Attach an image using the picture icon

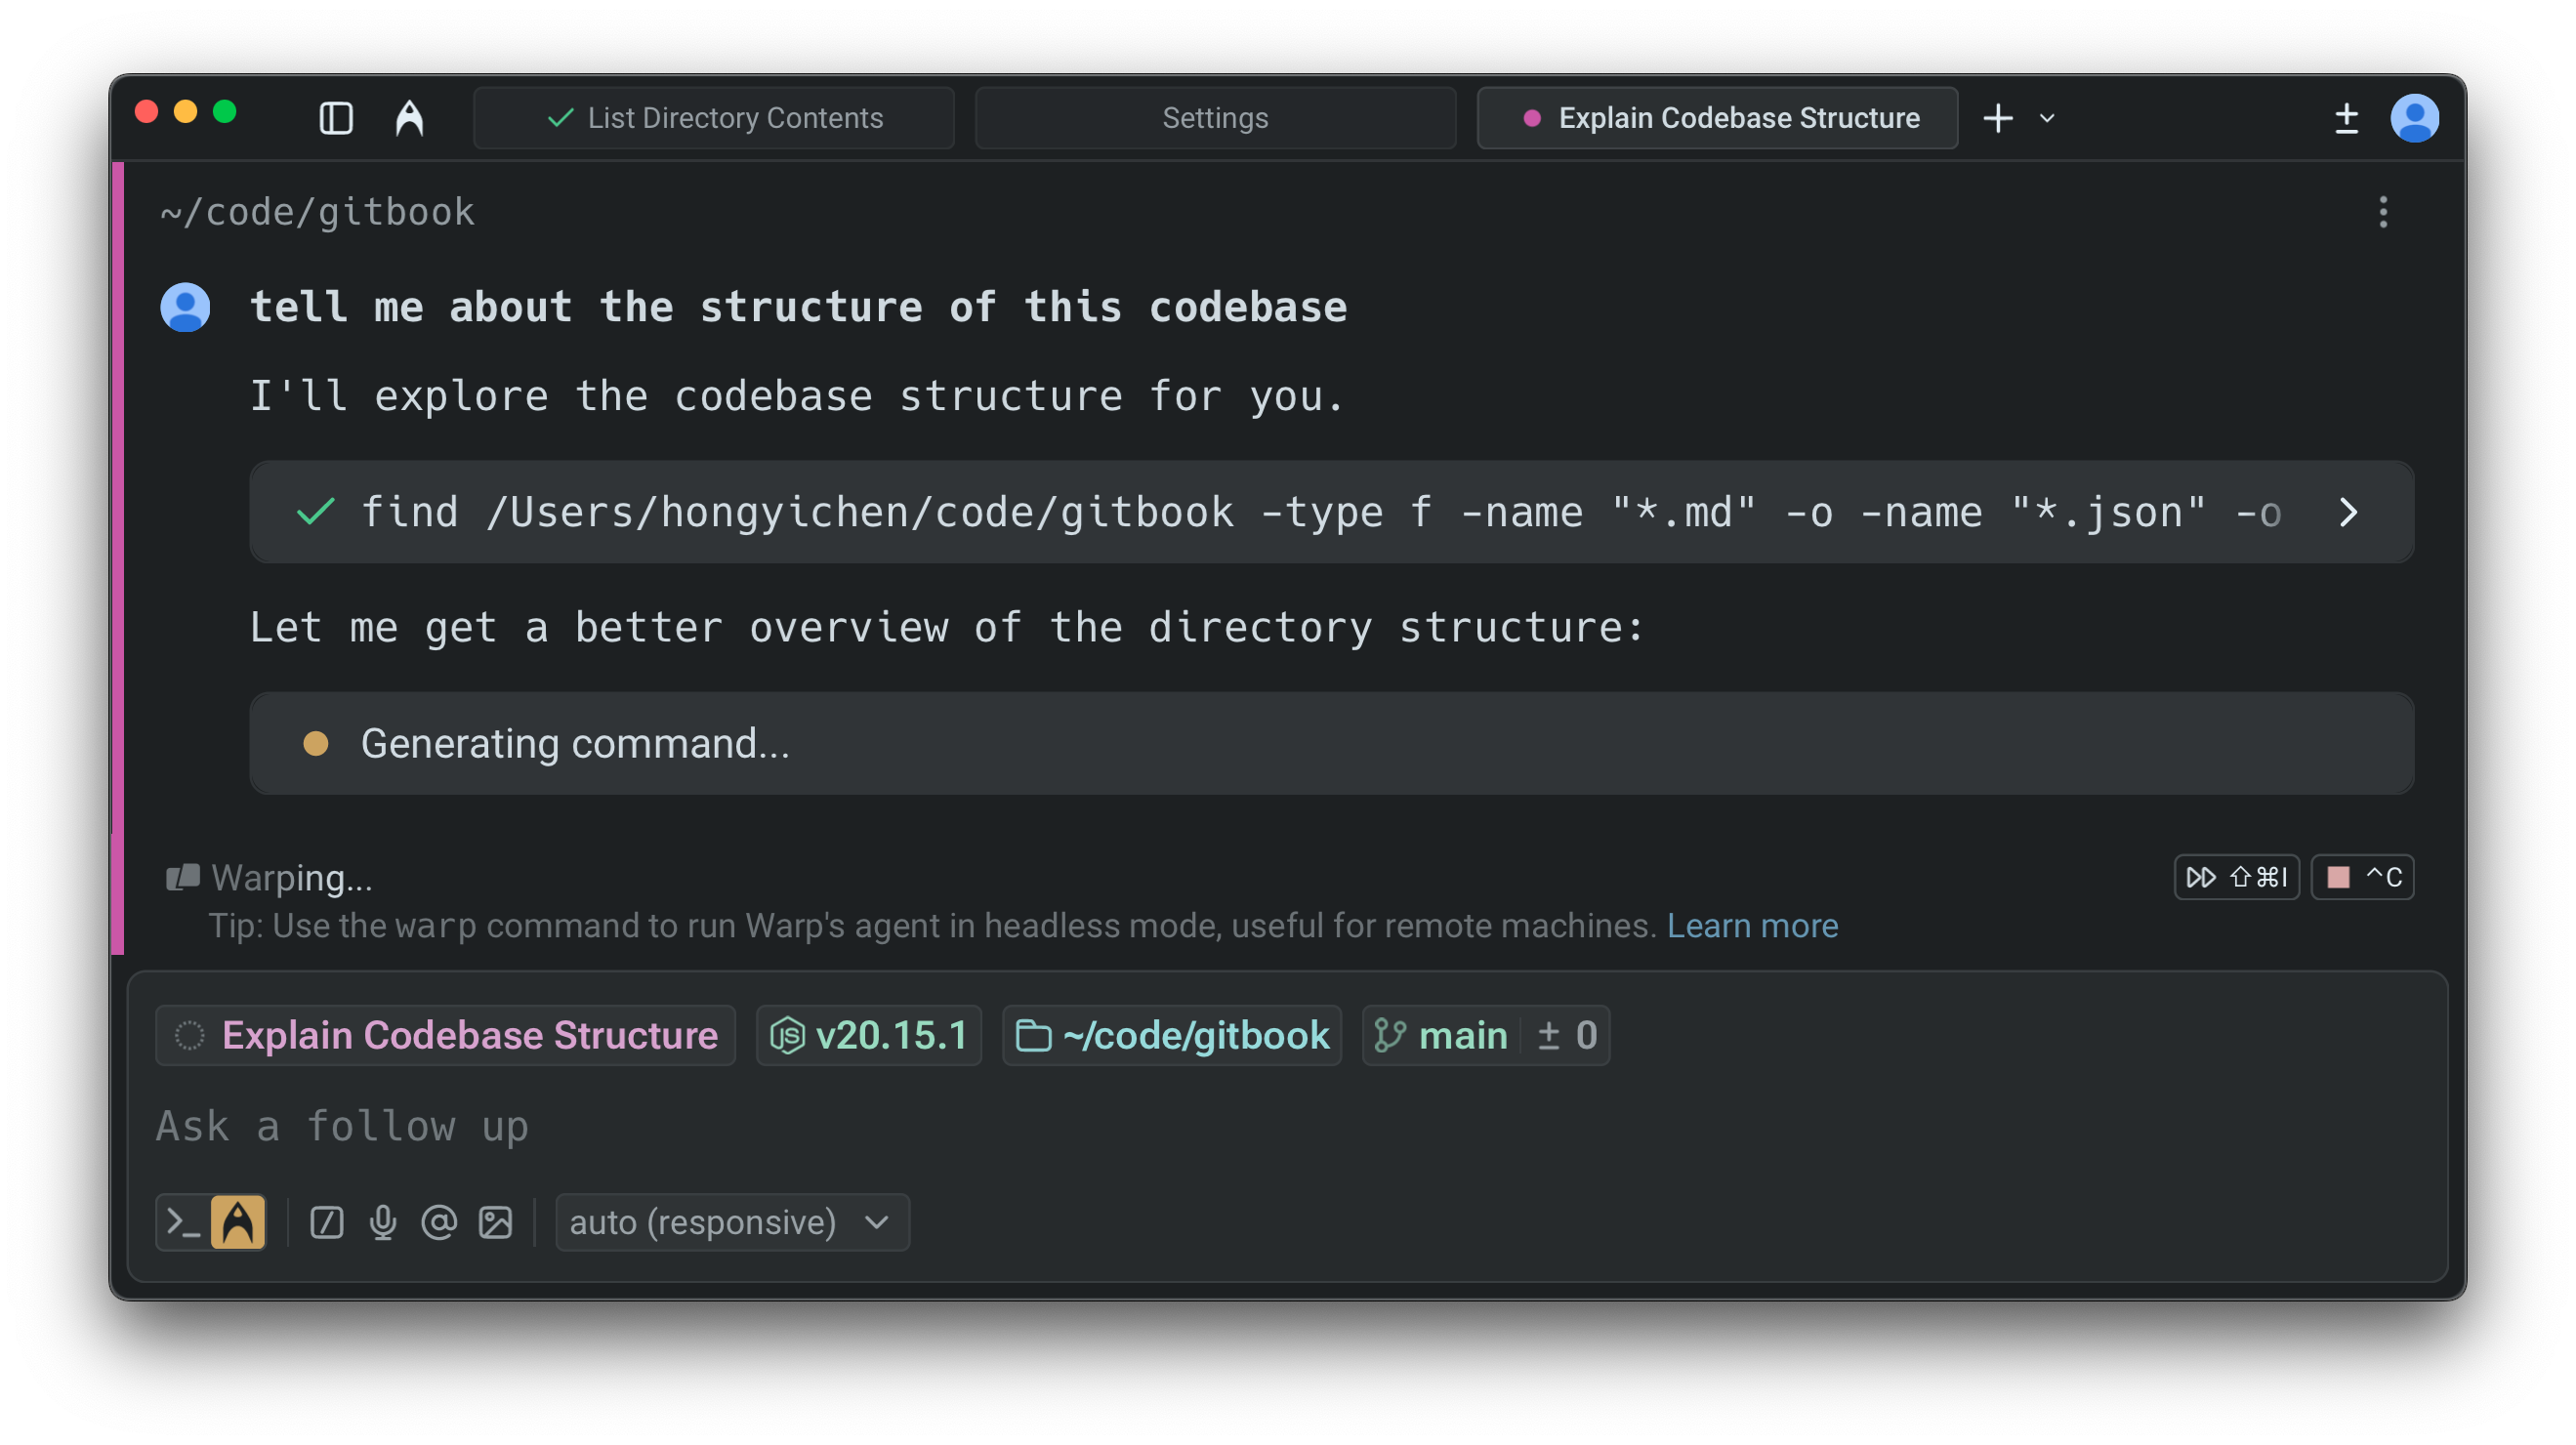pos(496,1222)
